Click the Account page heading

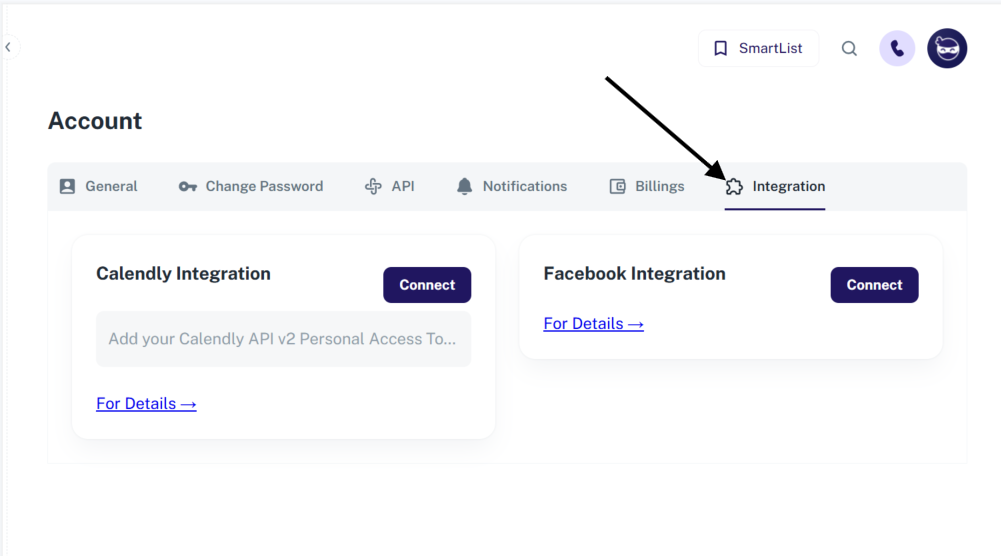(x=95, y=121)
